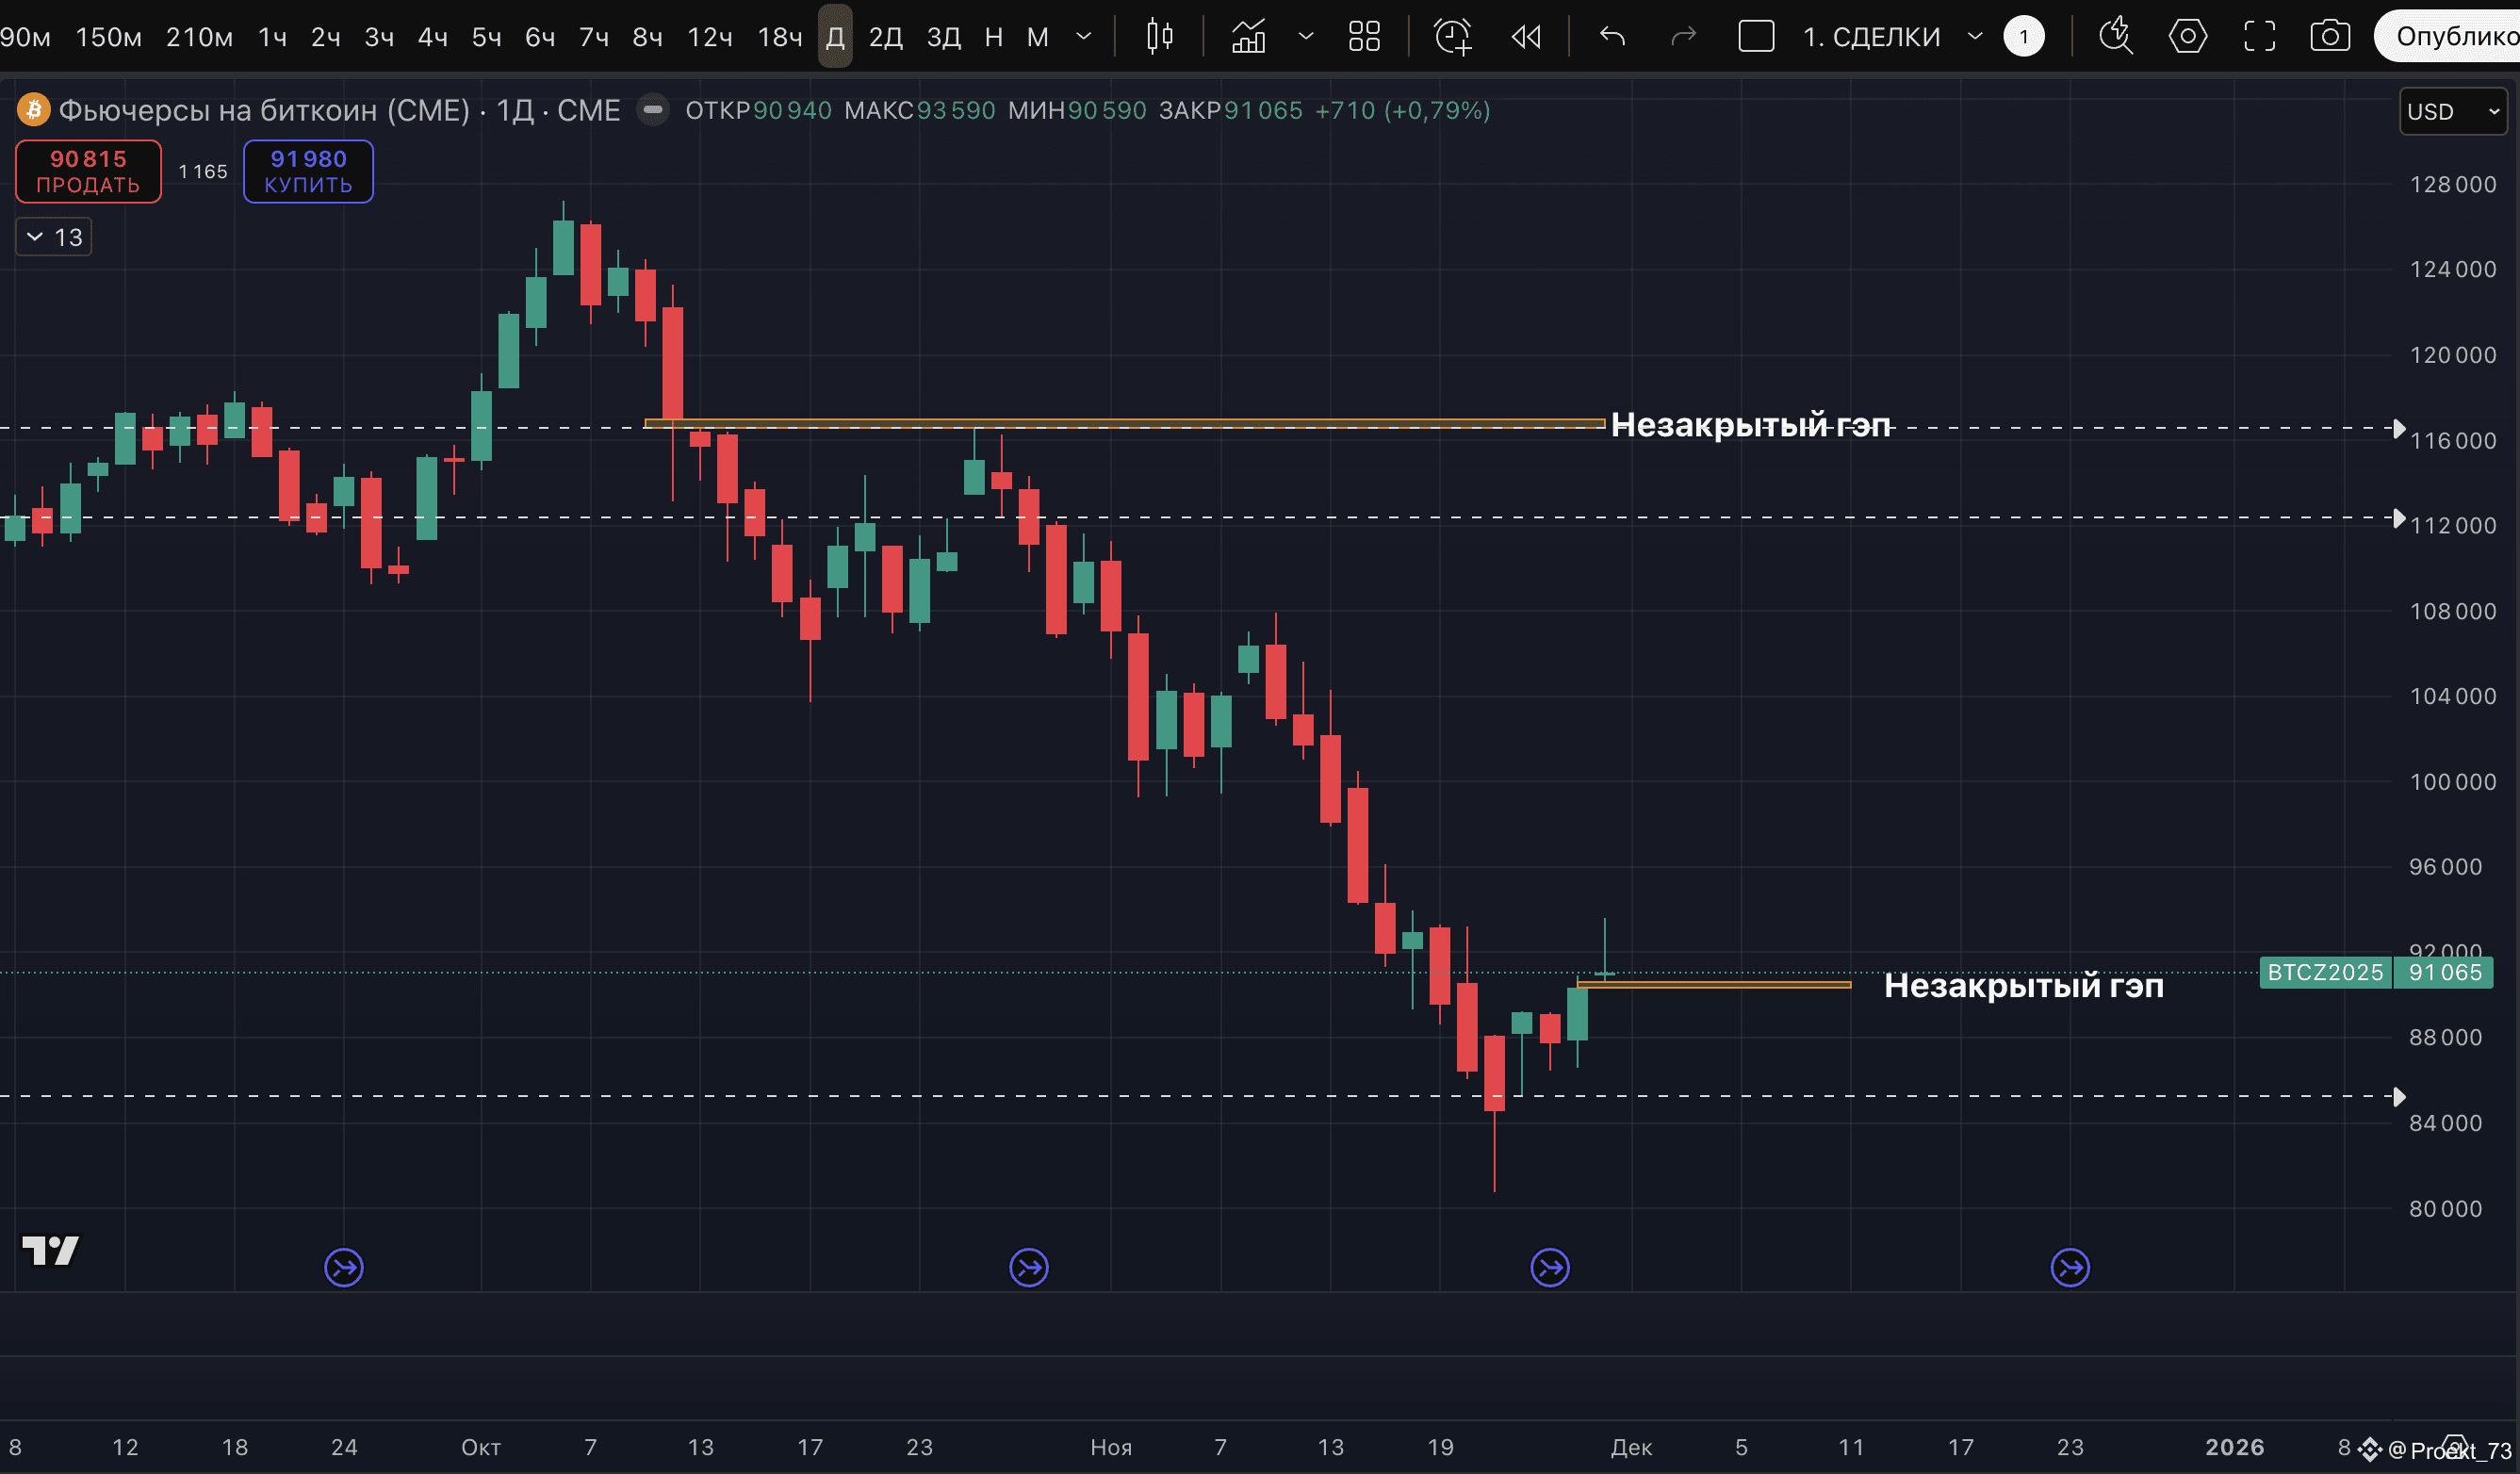
Task: Expand the collapsed 13 indicators legend
Action: 54,237
